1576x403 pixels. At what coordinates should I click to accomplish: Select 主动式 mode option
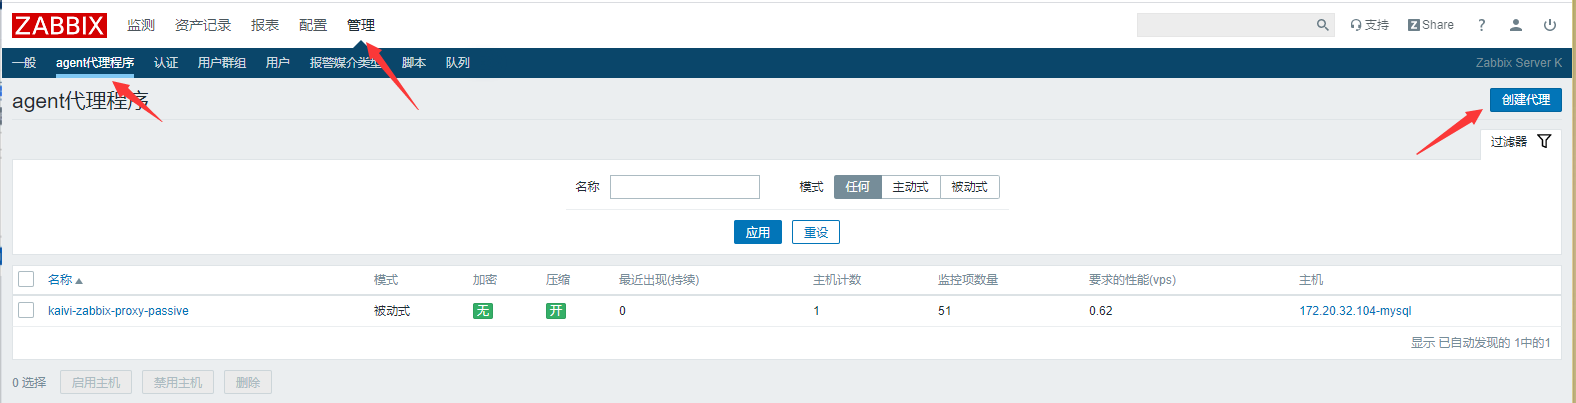pos(911,187)
